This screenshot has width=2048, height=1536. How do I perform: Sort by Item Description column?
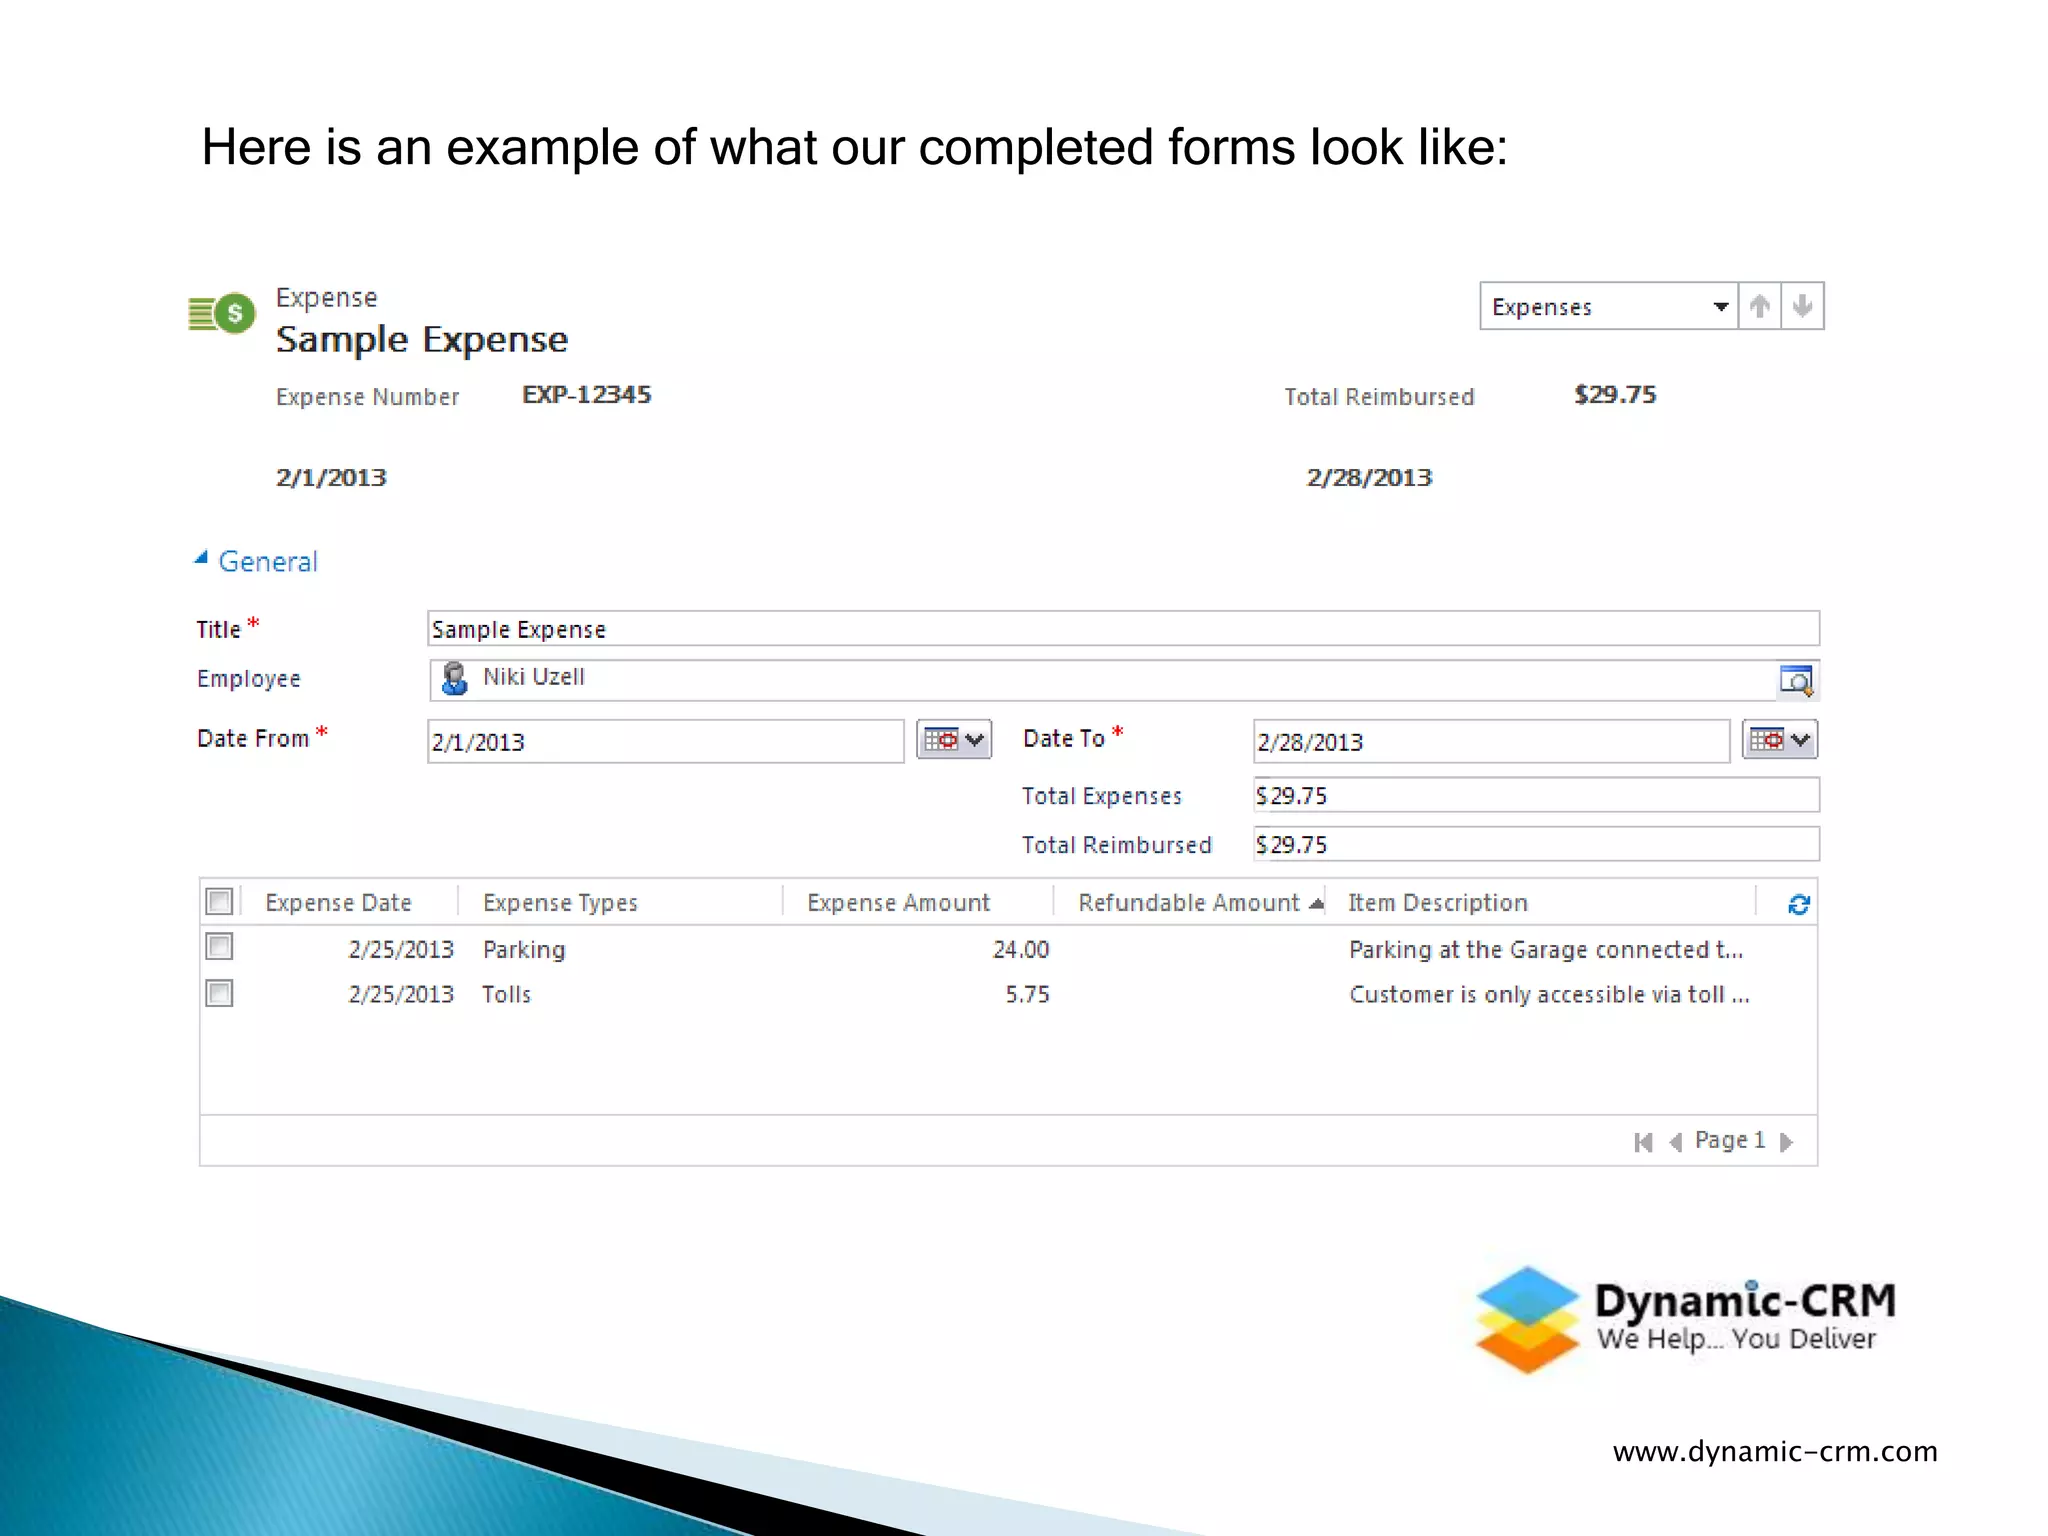1438,903
